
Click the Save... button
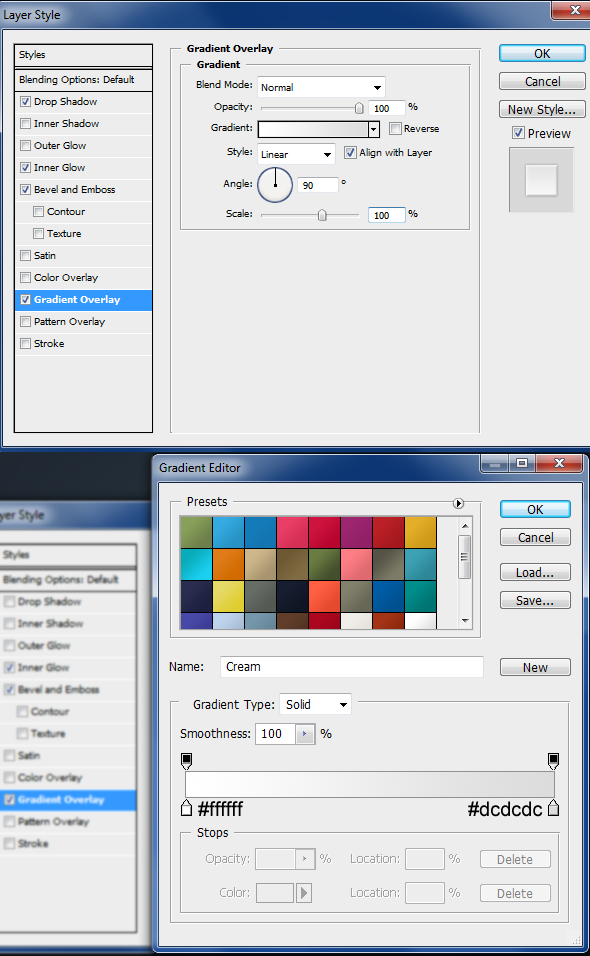[x=535, y=601]
